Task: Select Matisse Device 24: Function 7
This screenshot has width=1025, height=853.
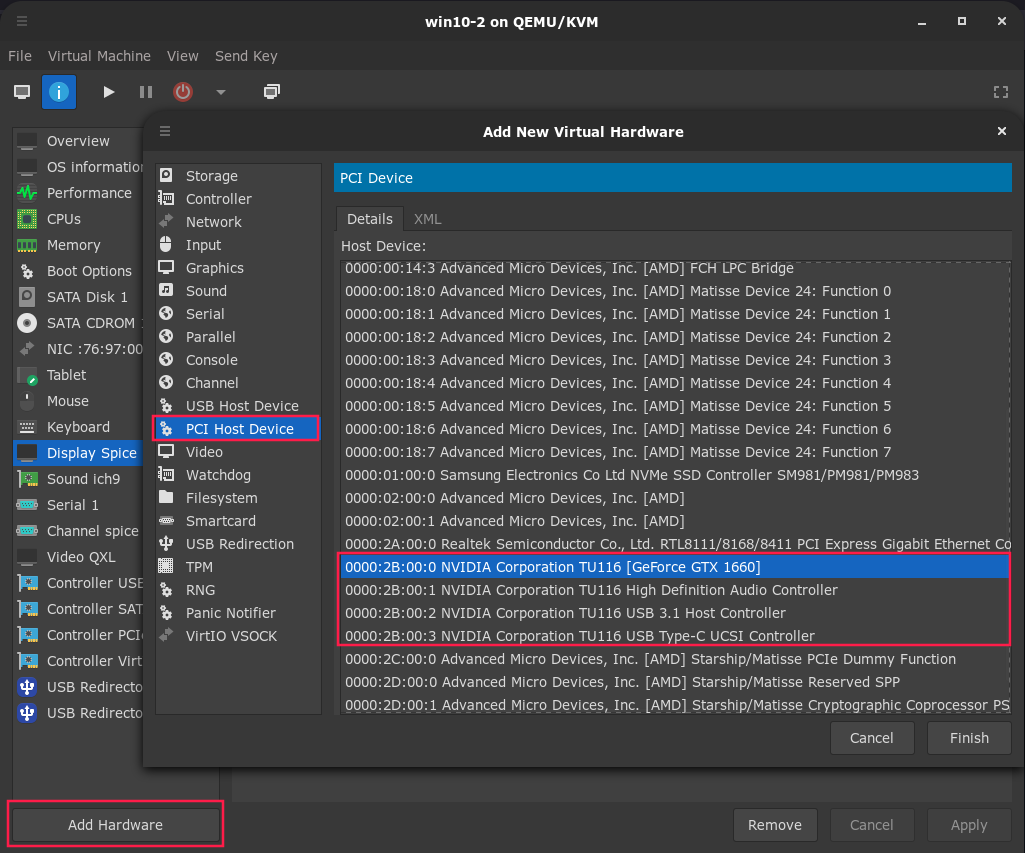Action: point(675,452)
